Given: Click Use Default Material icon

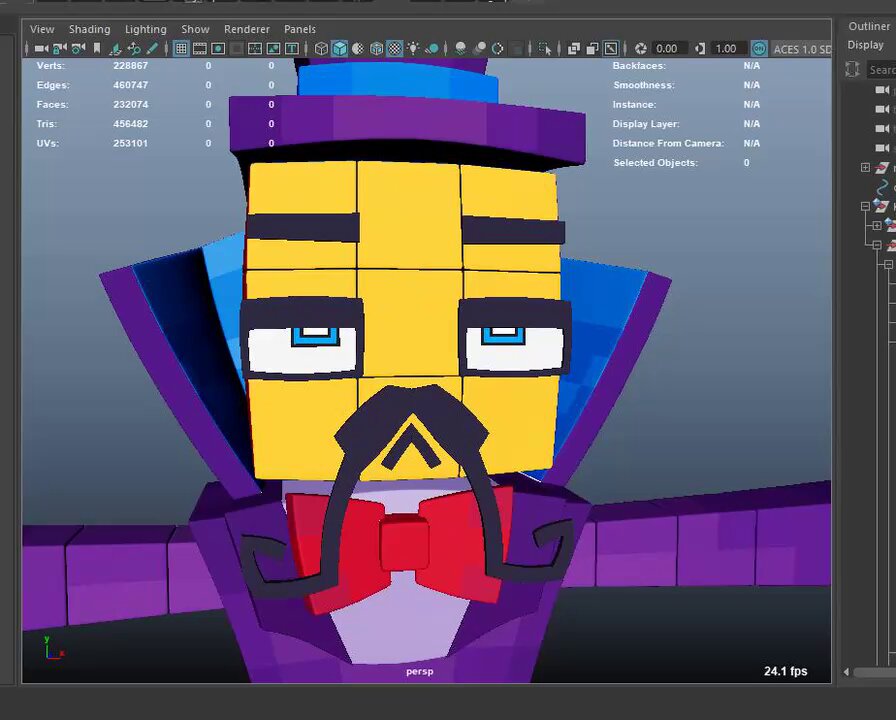Looking at the screenshot, I should point(358,49).
